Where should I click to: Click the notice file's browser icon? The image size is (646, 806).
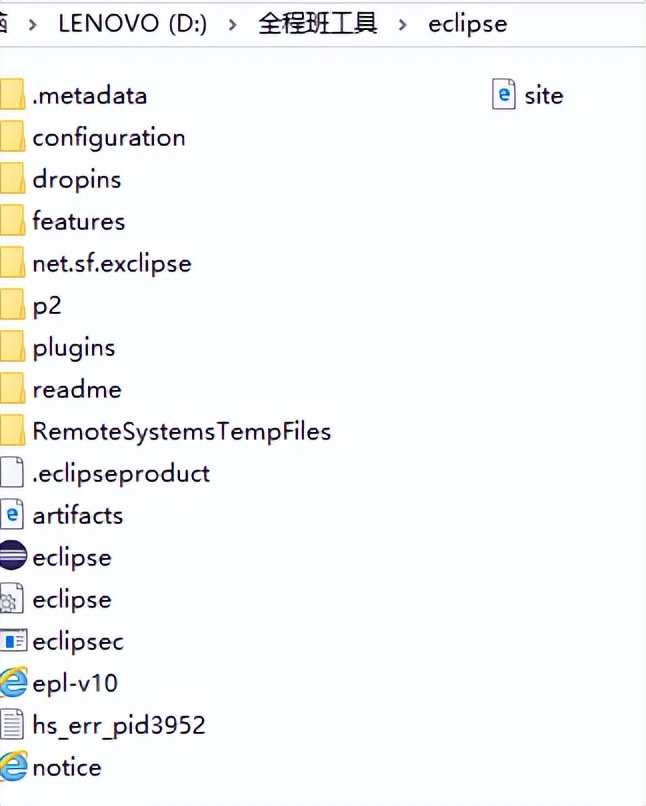pos(13,767)
